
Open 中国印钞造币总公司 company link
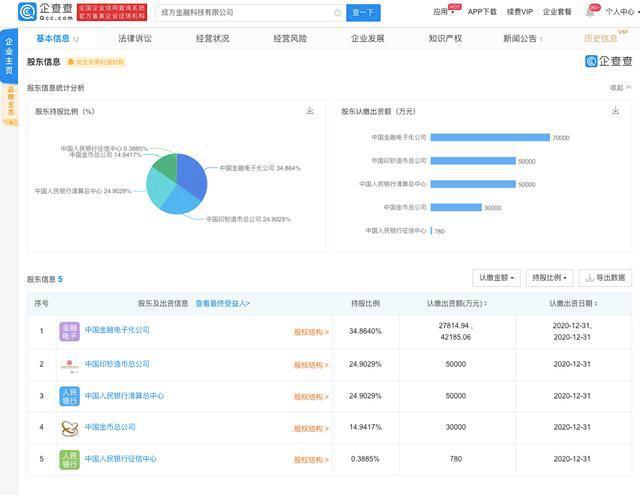tap(117, 364)
